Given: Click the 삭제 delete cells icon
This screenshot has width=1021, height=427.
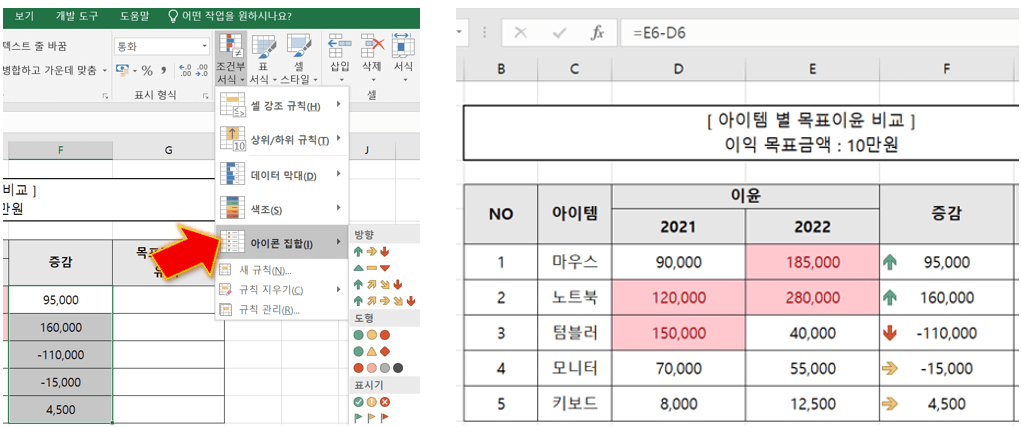Looking at the screenshot, I should 372,44.
